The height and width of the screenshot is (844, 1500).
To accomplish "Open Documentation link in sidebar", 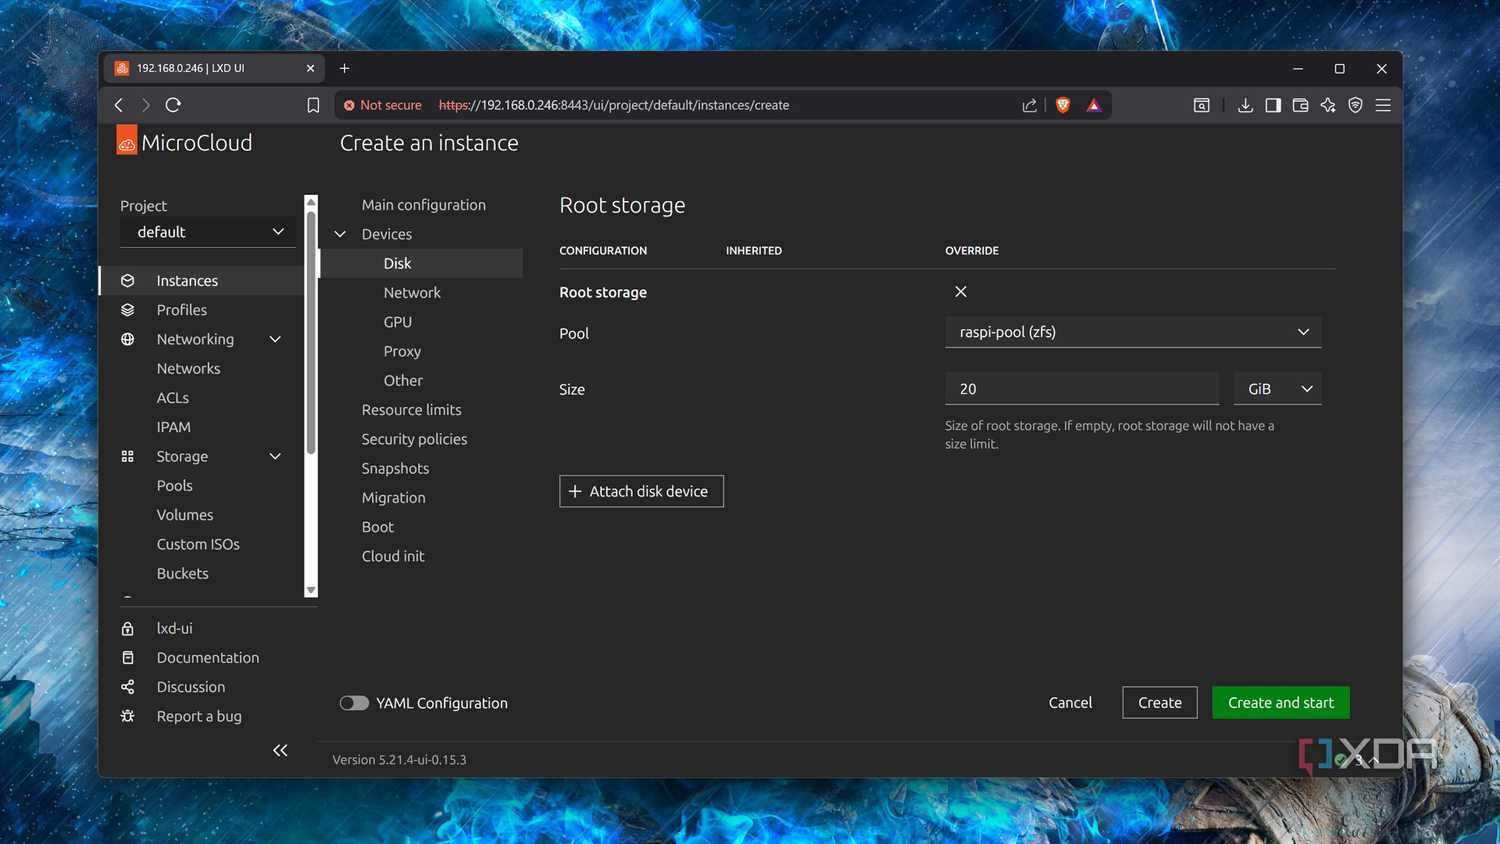I will point(207,658).
